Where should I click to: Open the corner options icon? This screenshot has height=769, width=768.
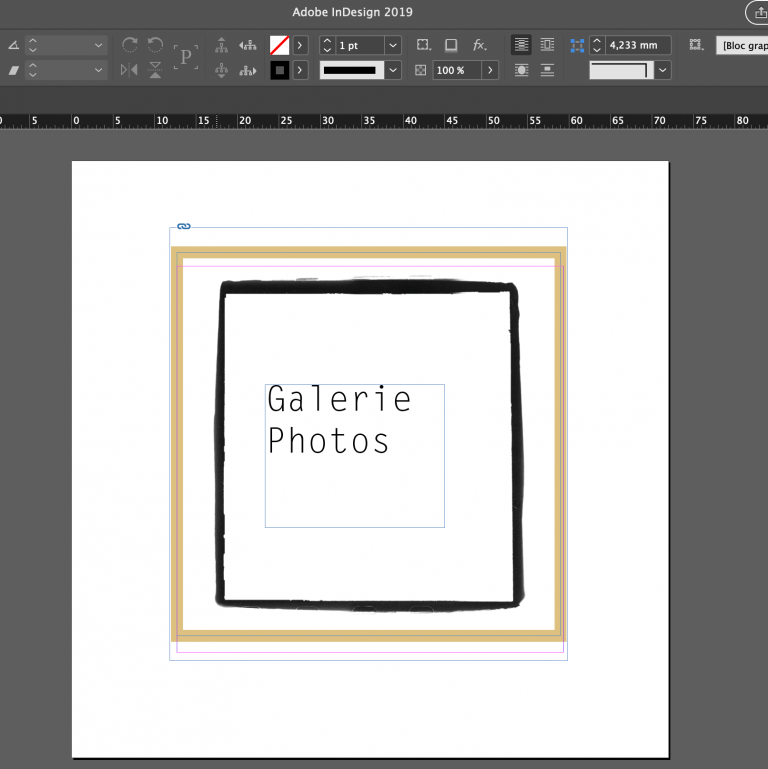424,45
